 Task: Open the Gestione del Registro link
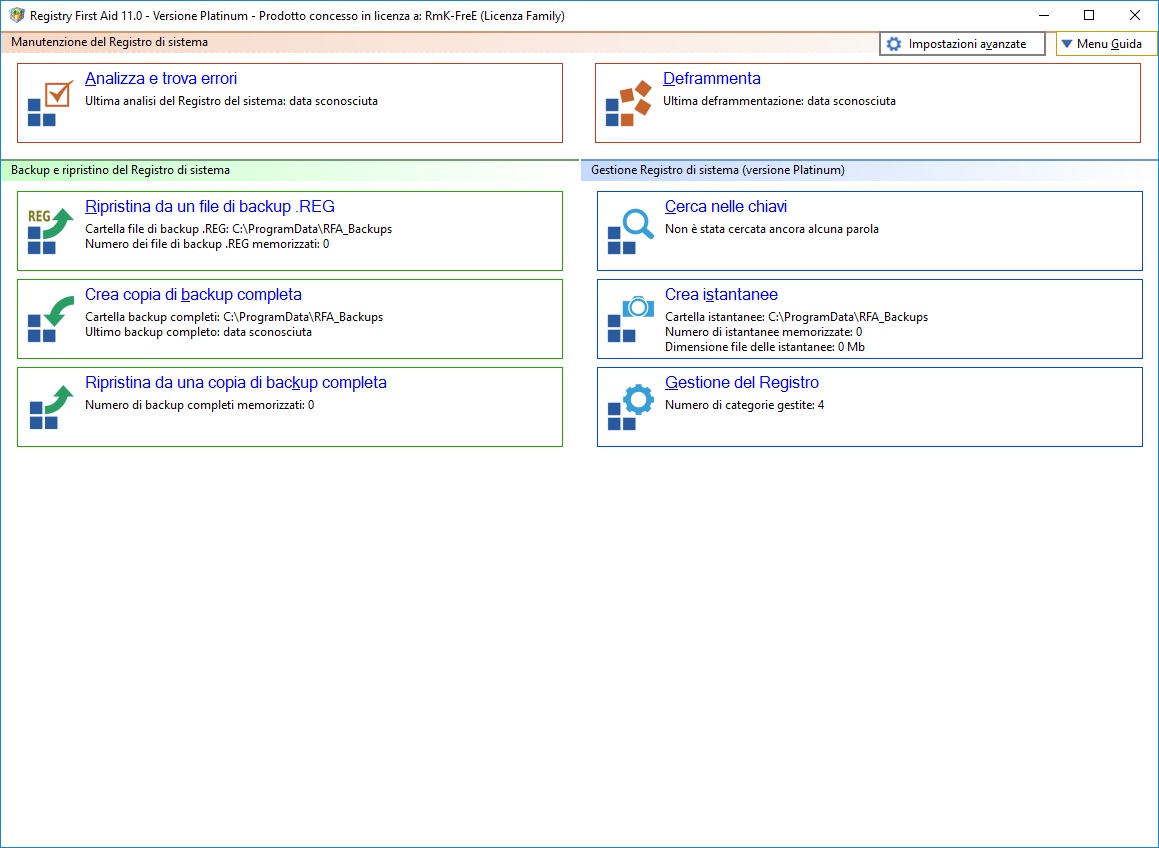[741, 383]
